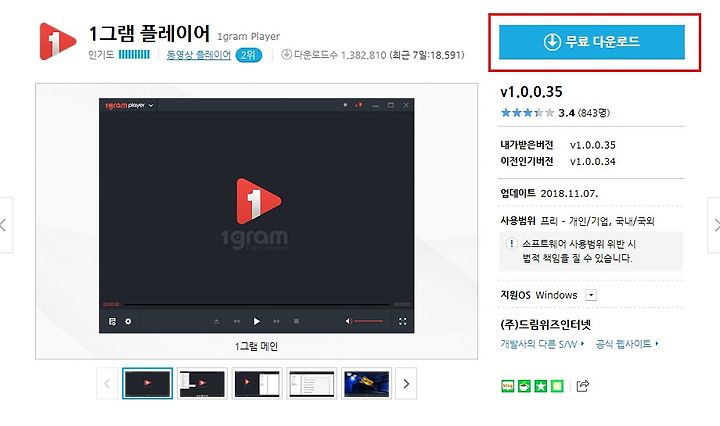This screenshot has width=720, height=426.
Task: Click the exclamation notice icon
Action: (x=511, y=244)
